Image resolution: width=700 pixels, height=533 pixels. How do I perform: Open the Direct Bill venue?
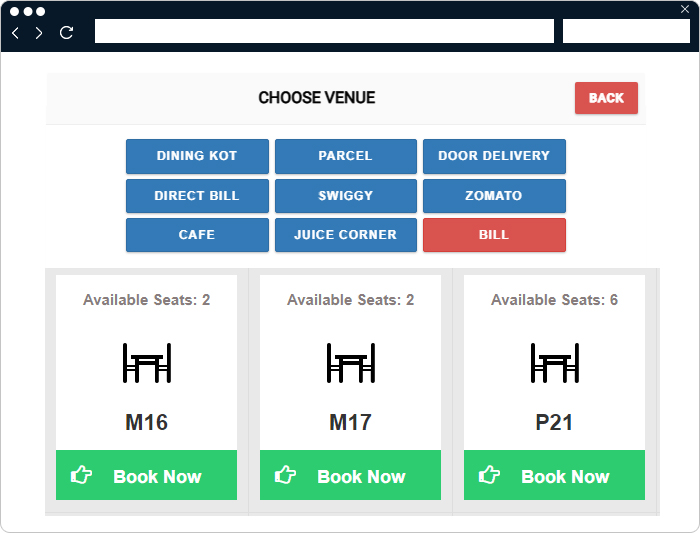point(197,196)
